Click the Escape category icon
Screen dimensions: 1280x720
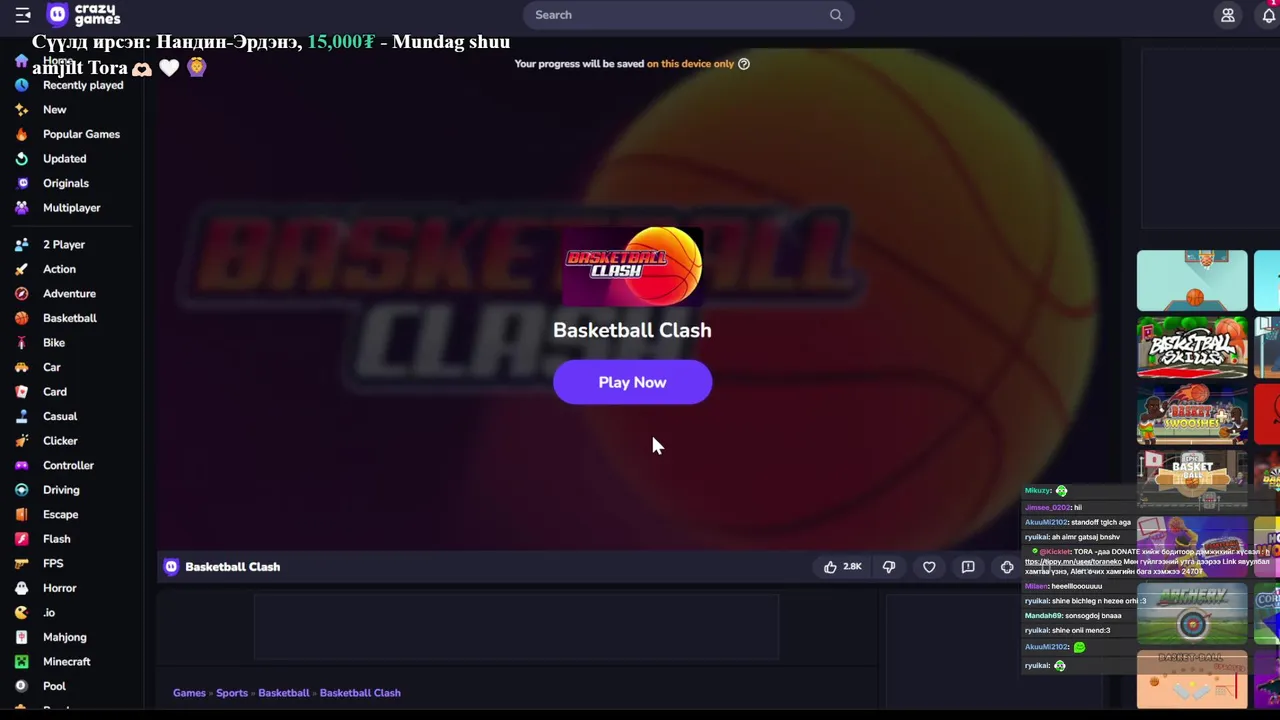click(21, 514)
